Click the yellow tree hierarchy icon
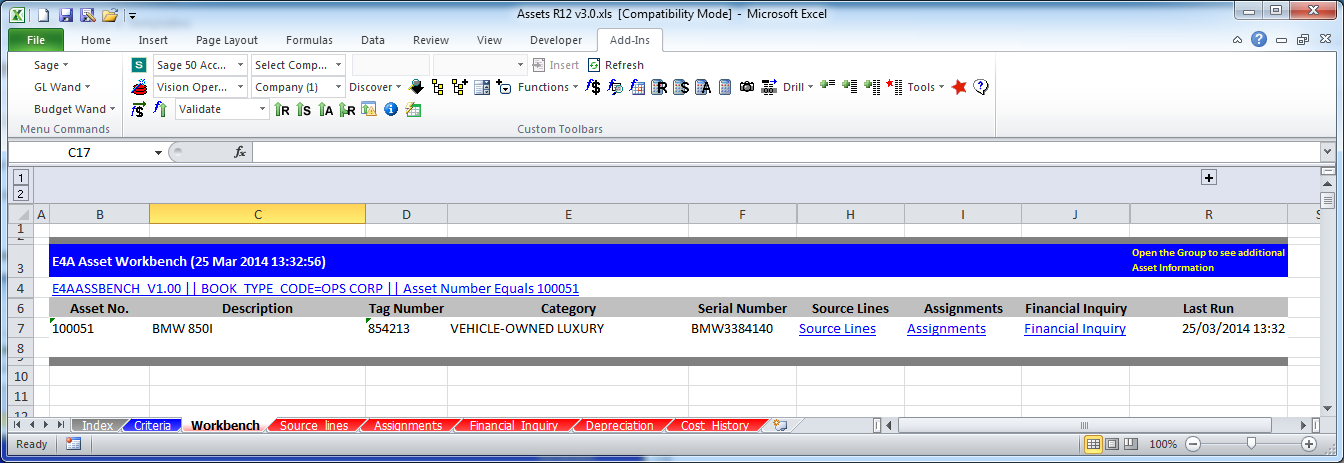 439,87
